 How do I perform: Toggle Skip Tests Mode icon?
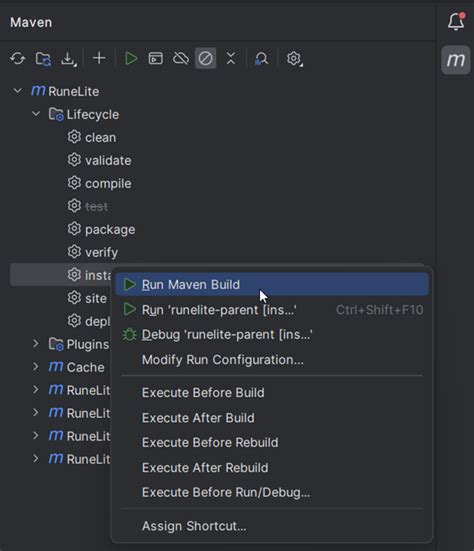[x=206, y=58]
